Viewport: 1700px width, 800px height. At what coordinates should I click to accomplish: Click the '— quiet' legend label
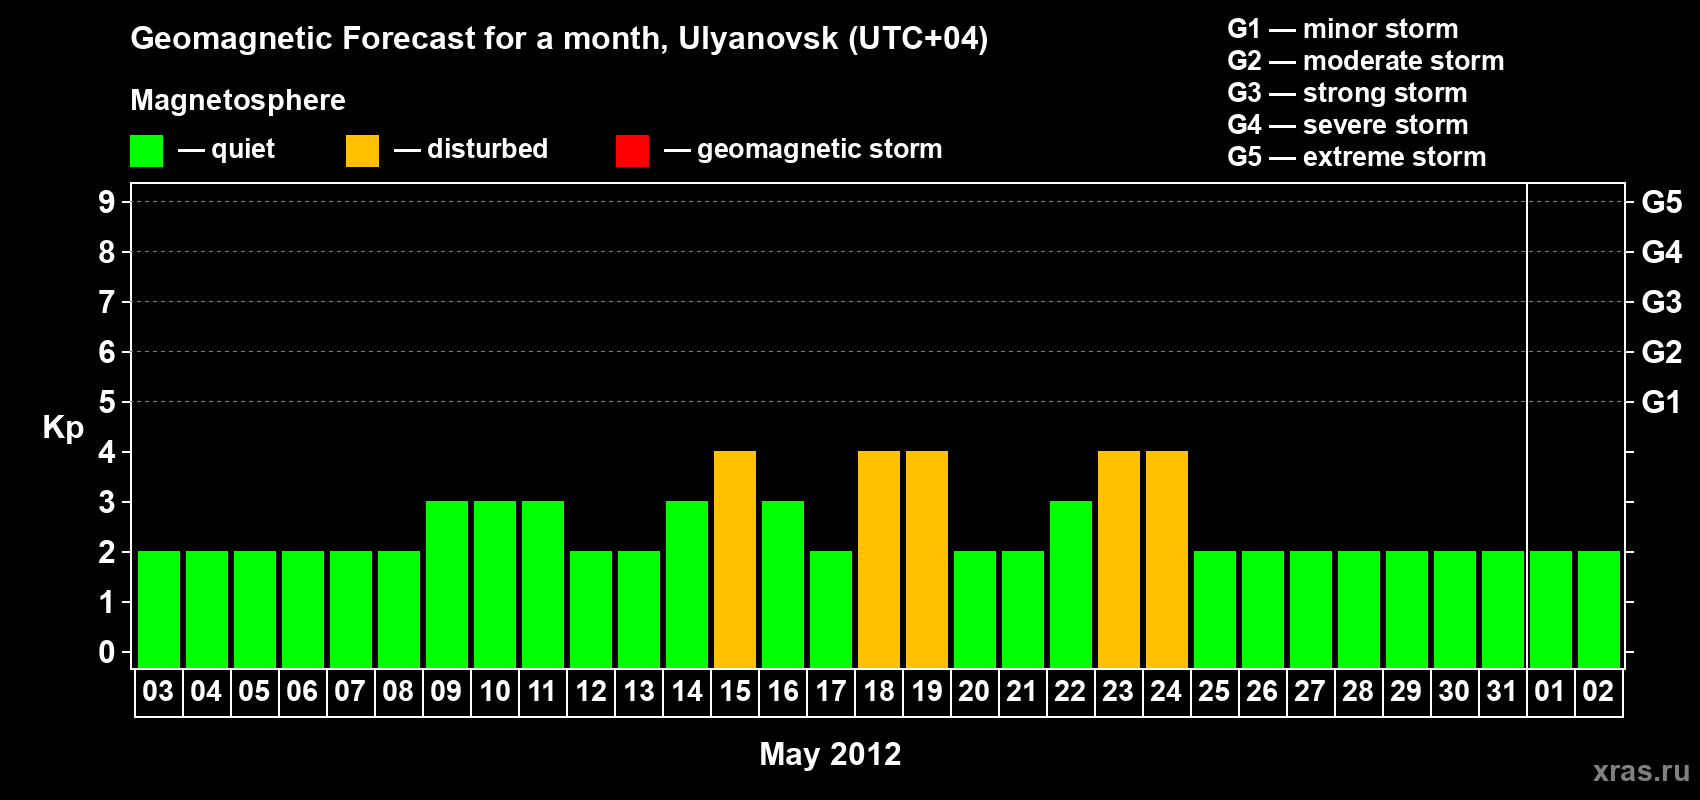click(226, 150)
